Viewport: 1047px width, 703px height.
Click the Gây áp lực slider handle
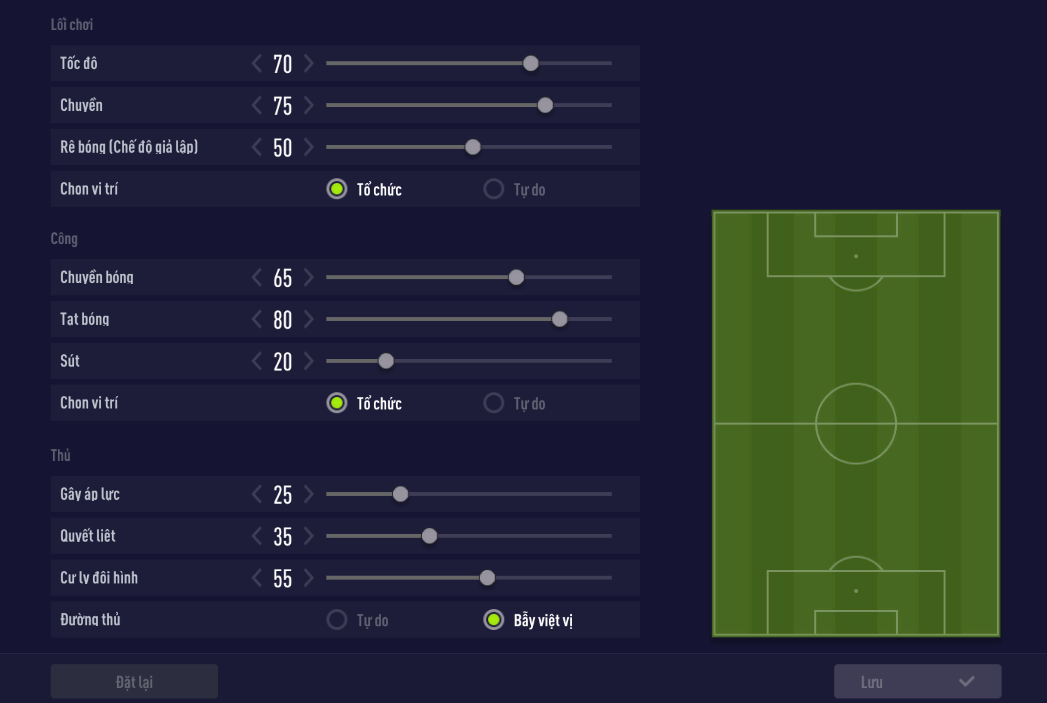pos(401,494)
